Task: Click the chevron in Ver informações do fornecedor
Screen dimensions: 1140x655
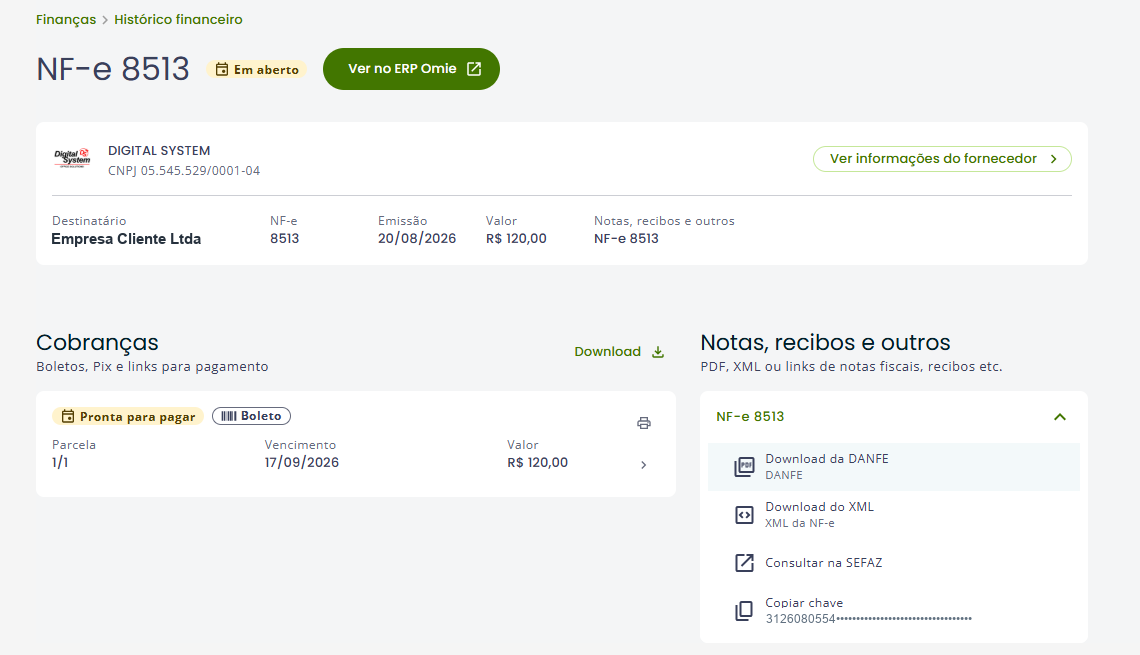Action: click(x=1053, y=159)
